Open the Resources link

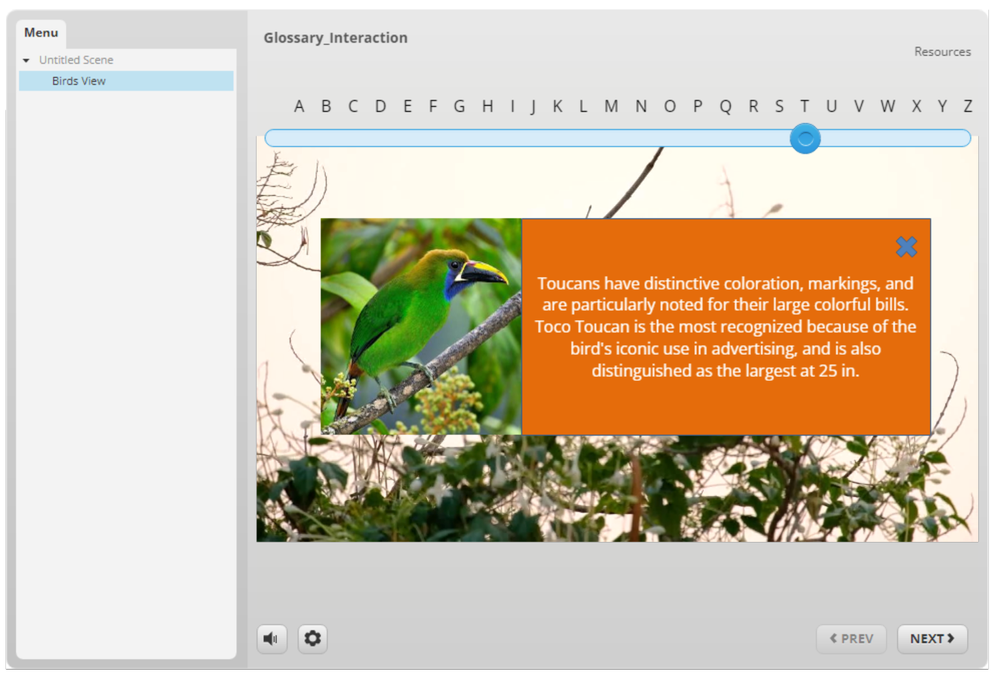pos(942,52)
